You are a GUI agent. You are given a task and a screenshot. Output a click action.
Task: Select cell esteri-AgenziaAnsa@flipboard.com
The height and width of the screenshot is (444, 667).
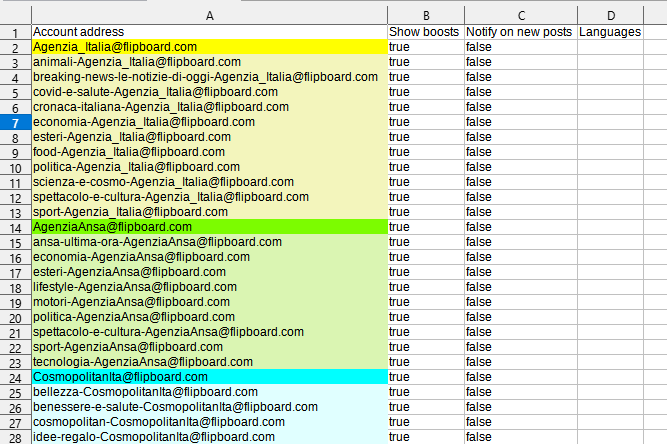210,272
